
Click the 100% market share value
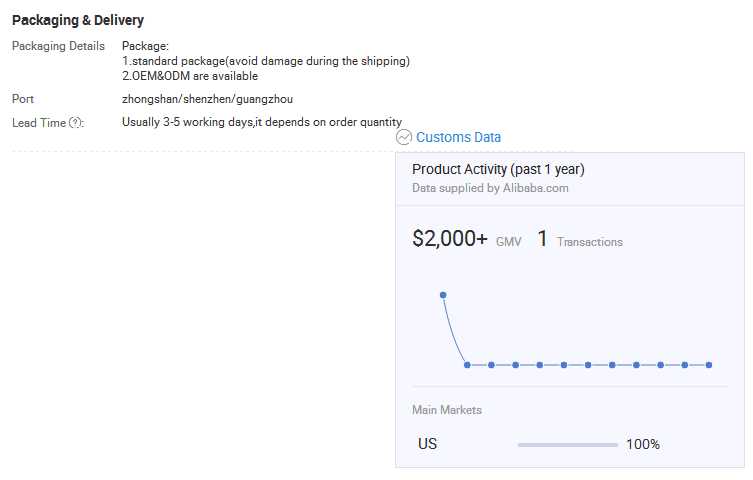(x=642, y=444)
